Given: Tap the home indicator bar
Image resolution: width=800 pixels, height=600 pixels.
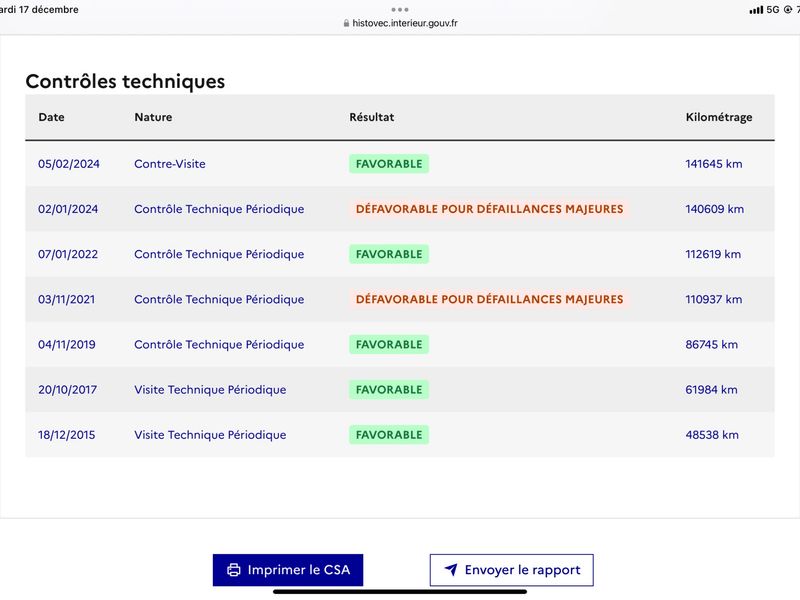Looking at the screenshot, I should click(x=400, y=592).
